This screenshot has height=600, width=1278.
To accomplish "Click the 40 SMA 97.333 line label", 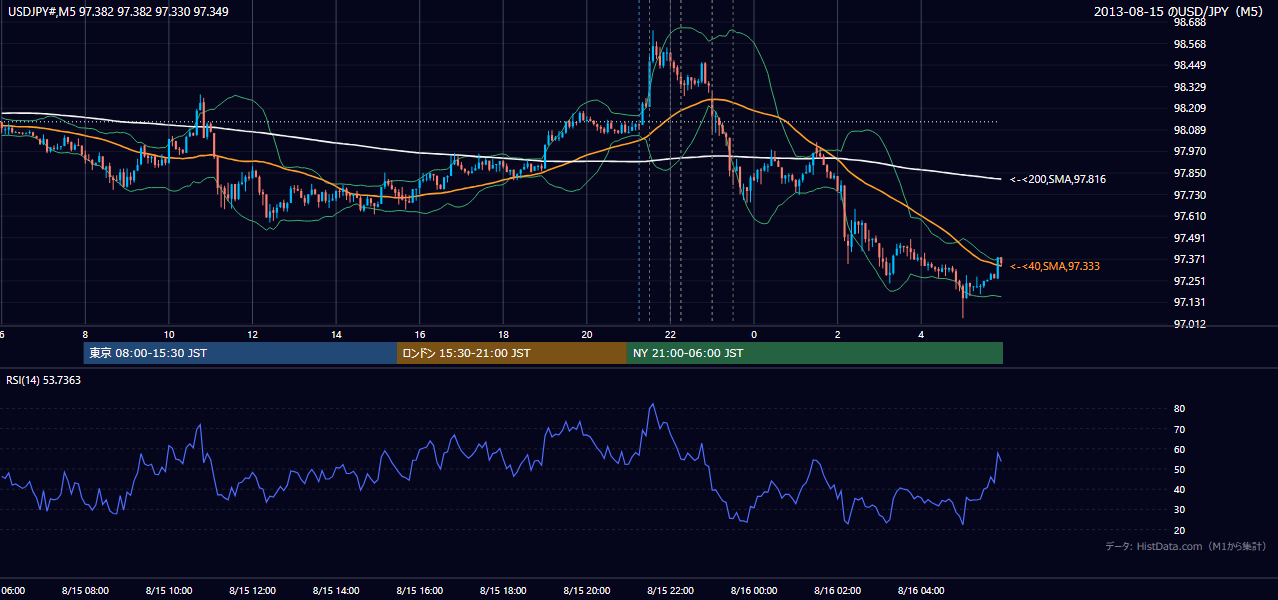I will (x=1054, y=266).
